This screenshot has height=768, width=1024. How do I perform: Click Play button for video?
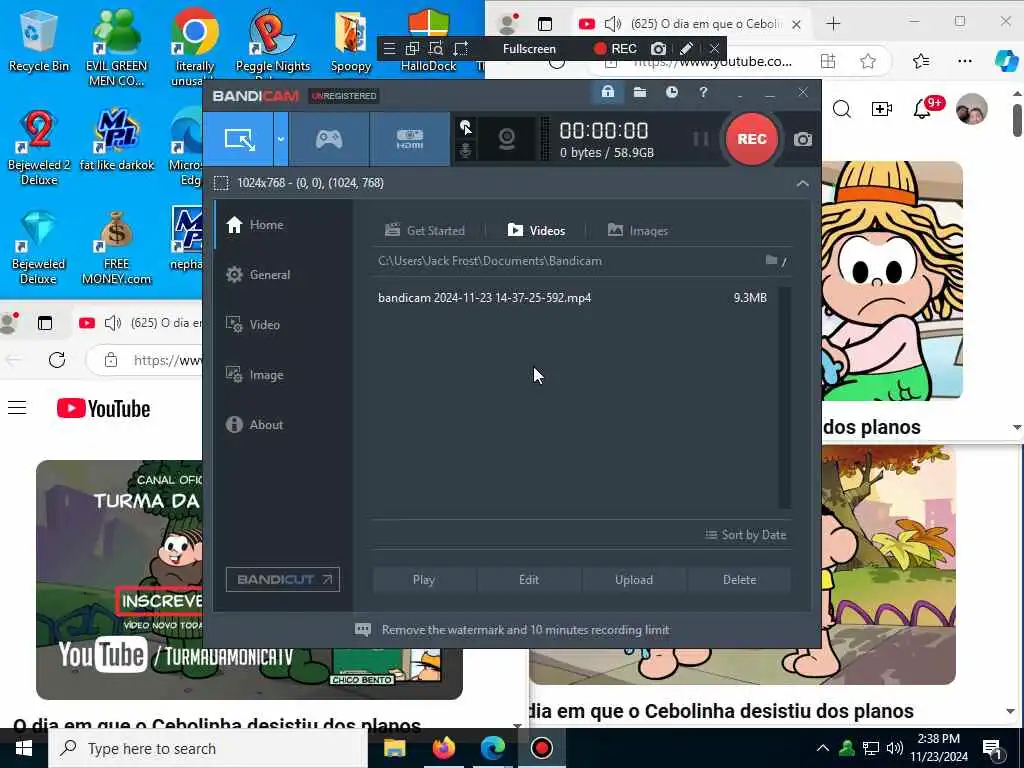424,579
